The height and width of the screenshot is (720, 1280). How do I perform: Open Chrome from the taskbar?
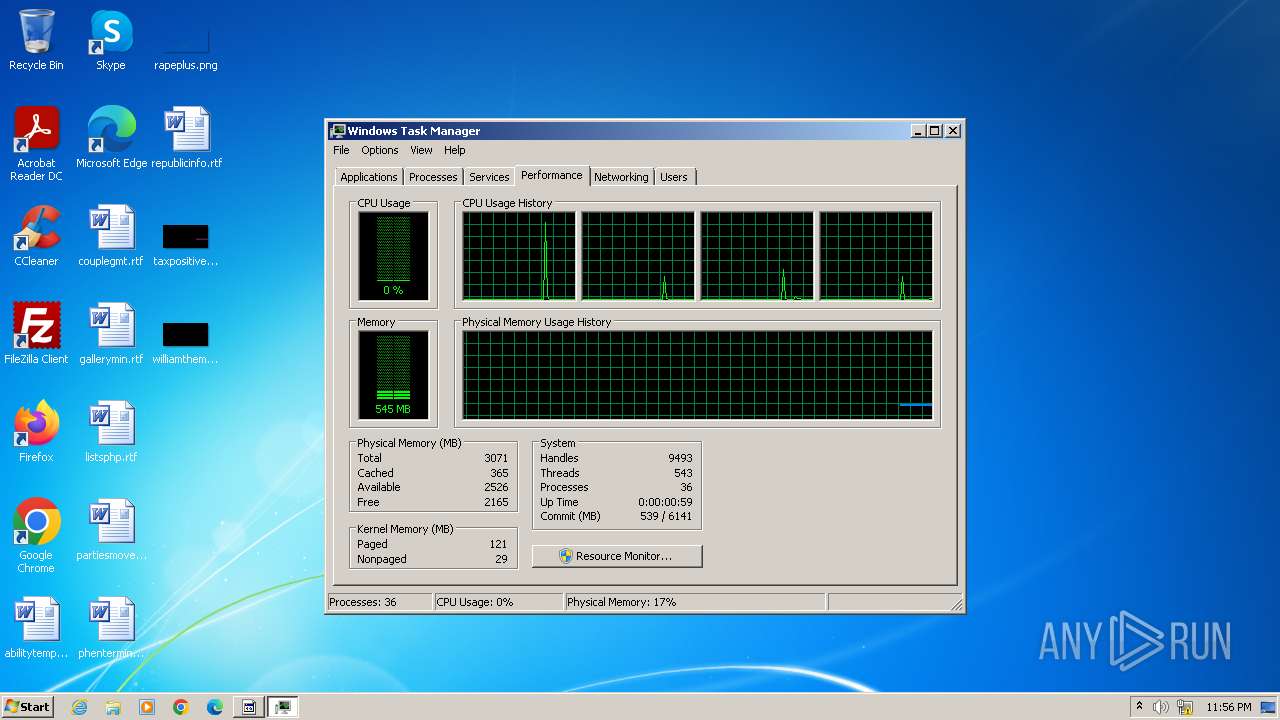[x=181, y=707]
